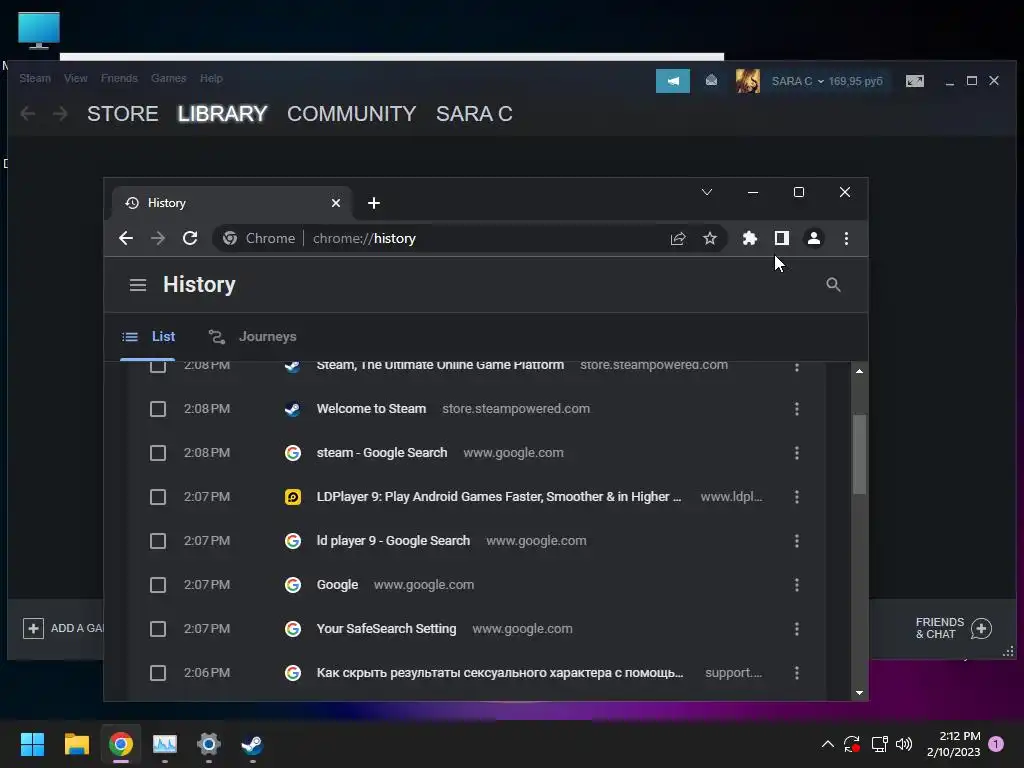This screenshot has height=768, width=1024.
Task: Open the Chrome profile avatar icon
Action: [x=814, y=238]
